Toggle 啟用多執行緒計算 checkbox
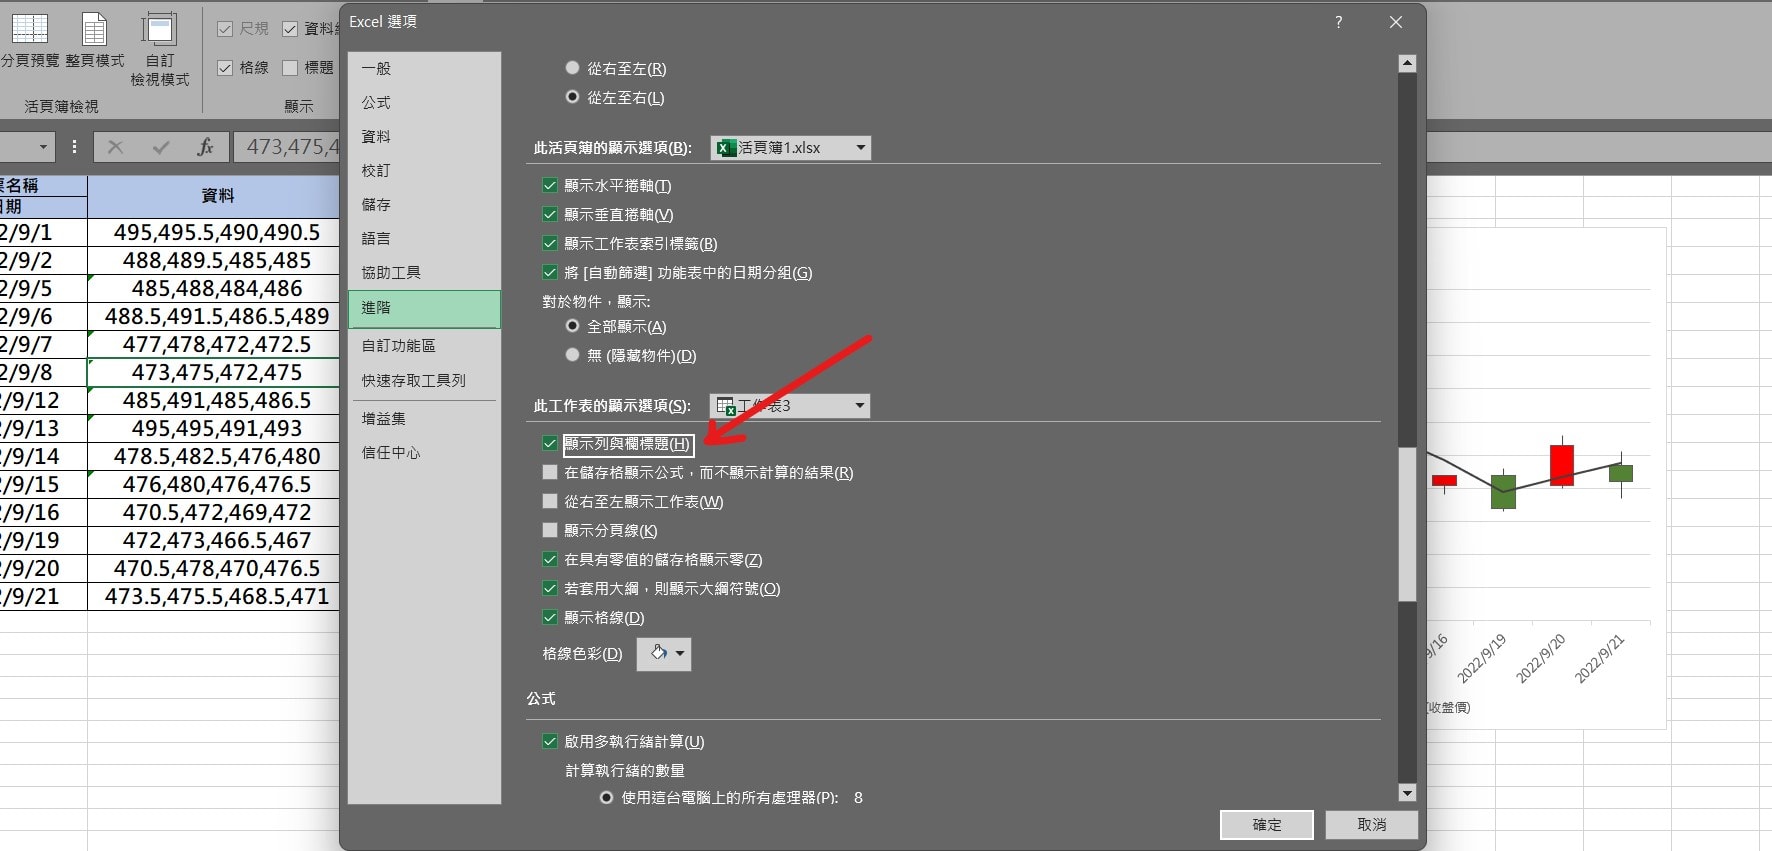The image size is (1772, 851). click(550, 741)
